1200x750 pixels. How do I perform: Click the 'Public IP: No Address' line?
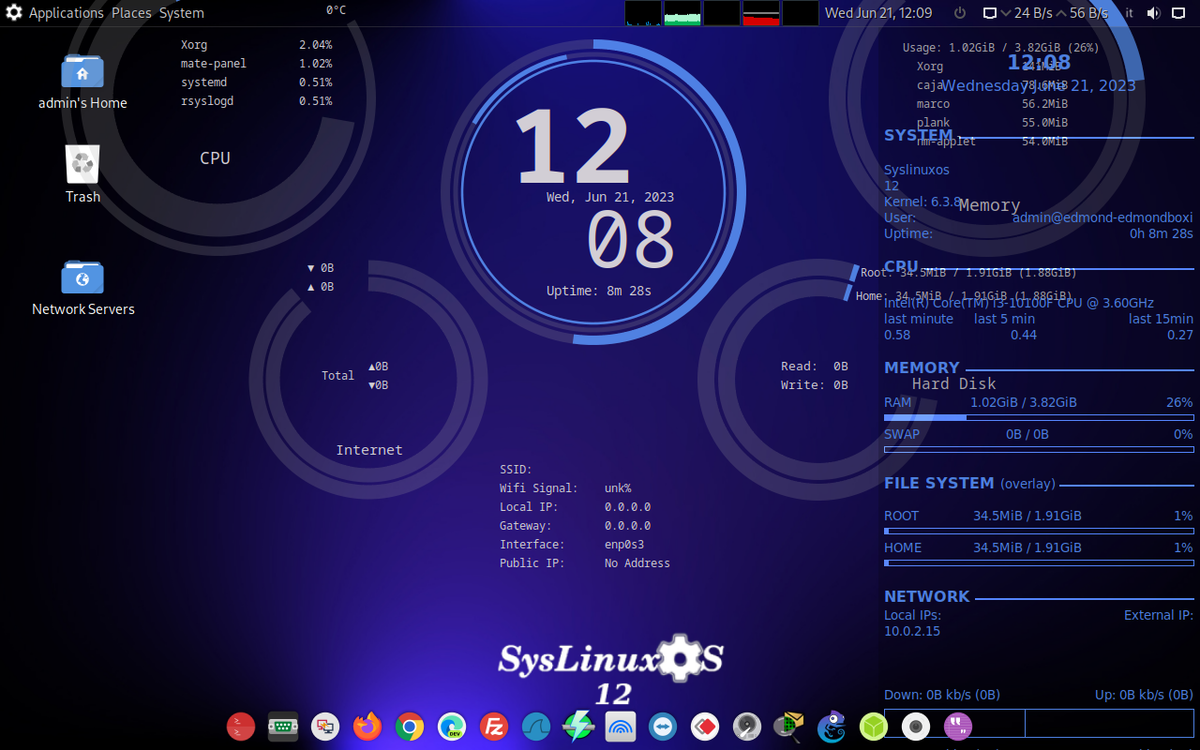click(585, 563)
